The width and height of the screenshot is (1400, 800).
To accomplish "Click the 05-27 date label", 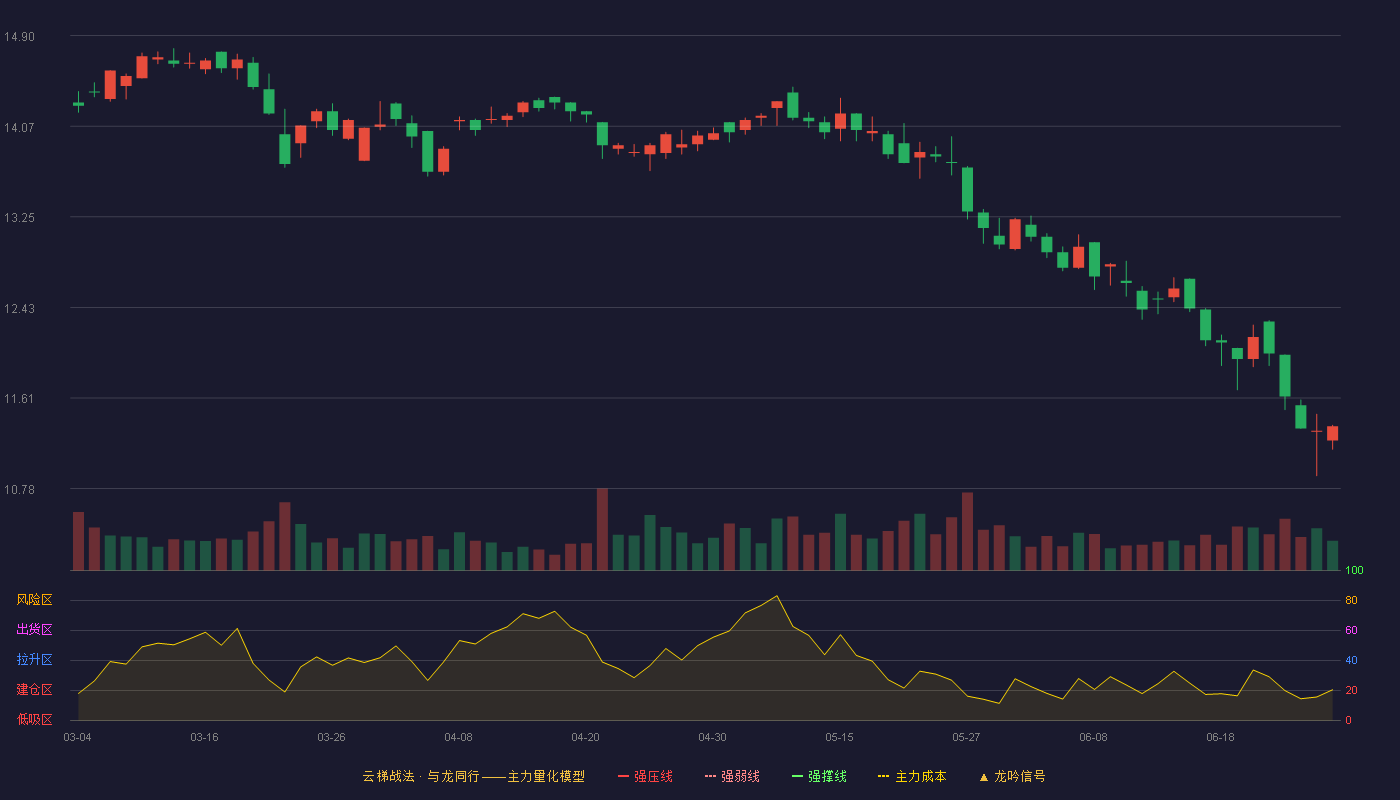I will pyautogui.click(x=966, y=737).
